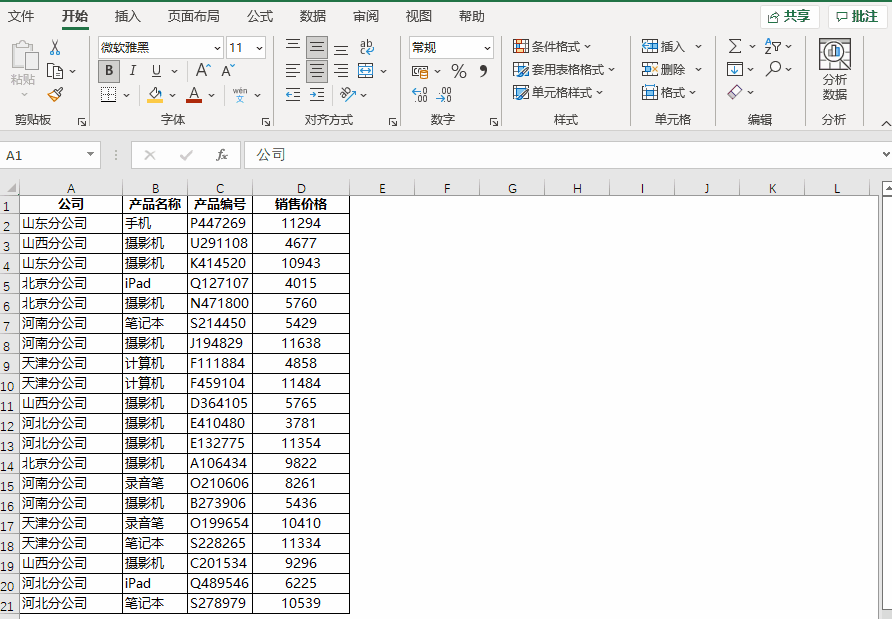This screenshot has height=619, width=892.
Task: Click the Cut scissors icon
Action: pos(55,47)
